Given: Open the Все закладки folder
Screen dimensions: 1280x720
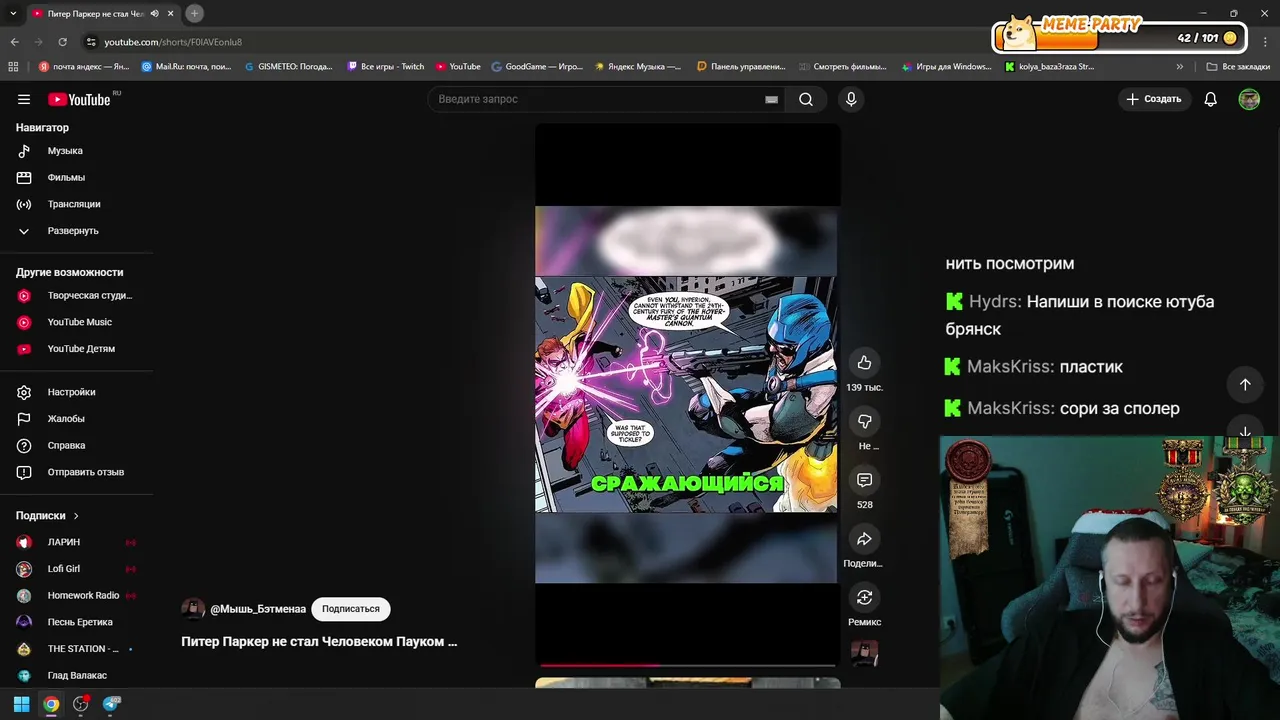Looking at the screenshot, I should [x=1238, y=67].
